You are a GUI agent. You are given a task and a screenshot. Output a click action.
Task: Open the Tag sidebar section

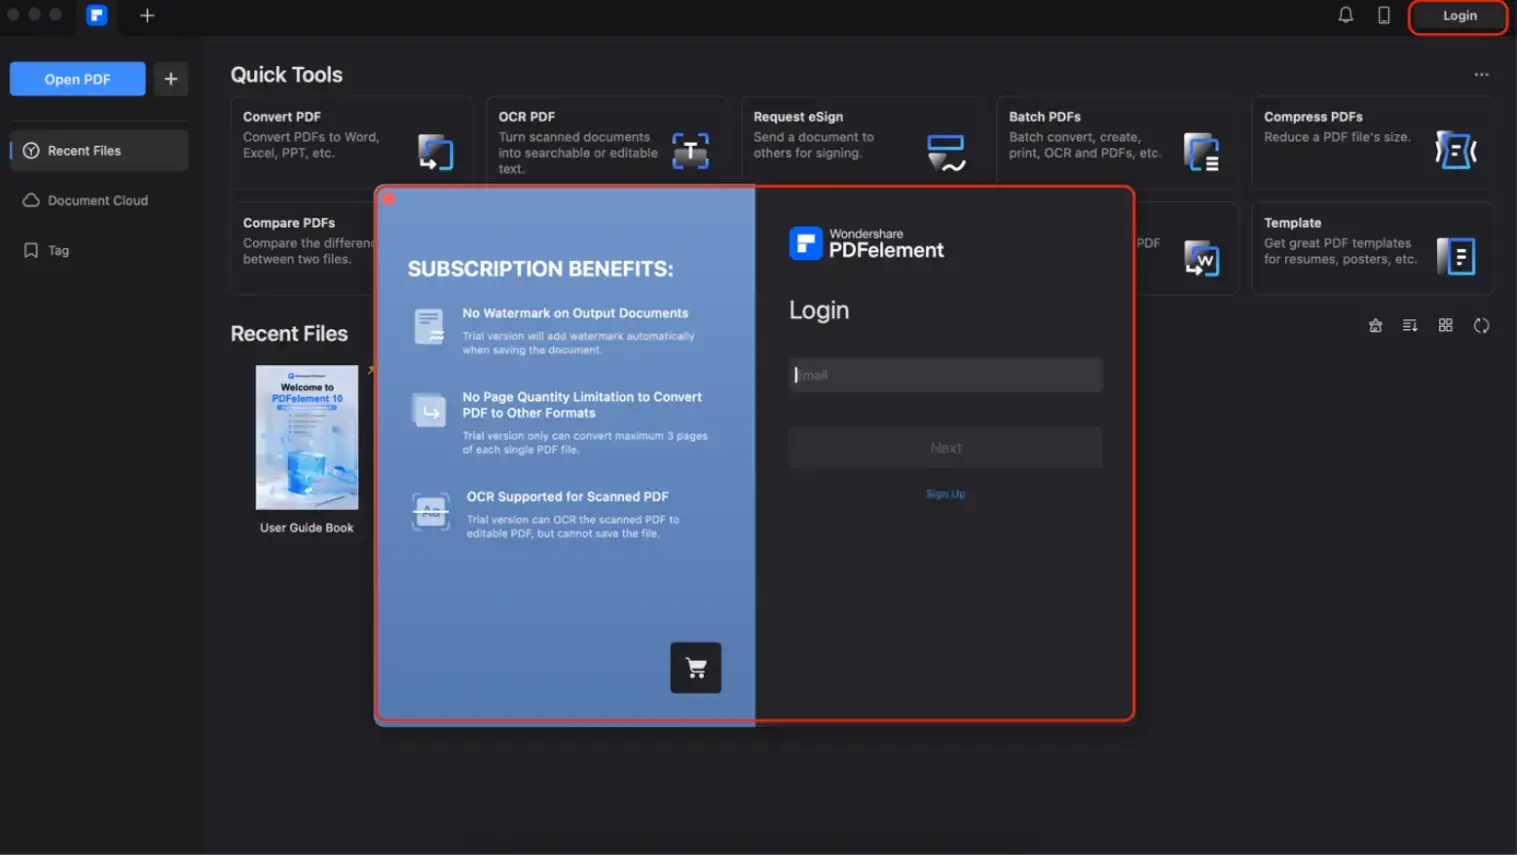coord(57,250)
